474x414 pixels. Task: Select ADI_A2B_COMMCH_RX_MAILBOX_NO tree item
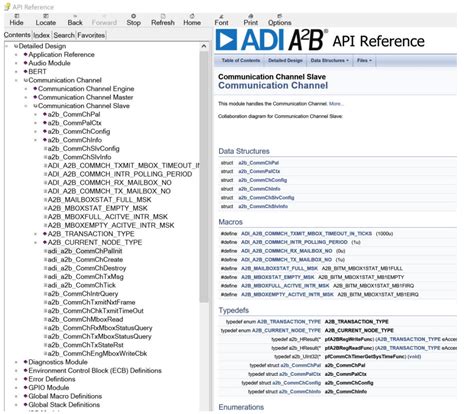click(x=110, y=183)
